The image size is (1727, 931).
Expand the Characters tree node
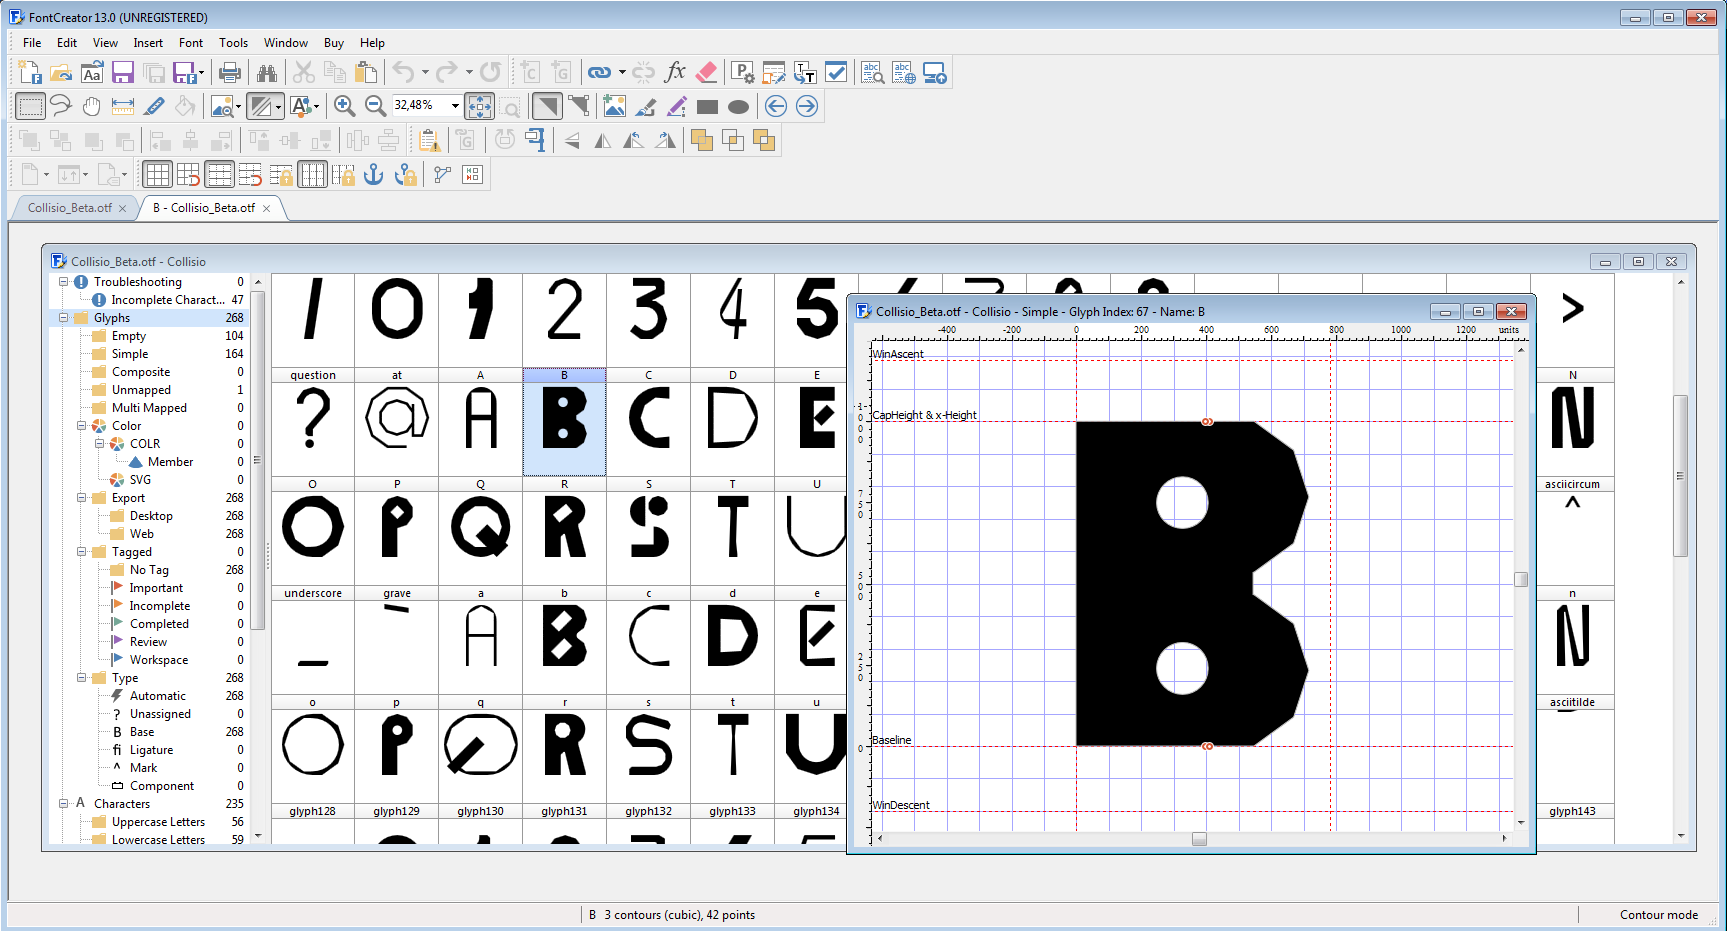(64, 804)
